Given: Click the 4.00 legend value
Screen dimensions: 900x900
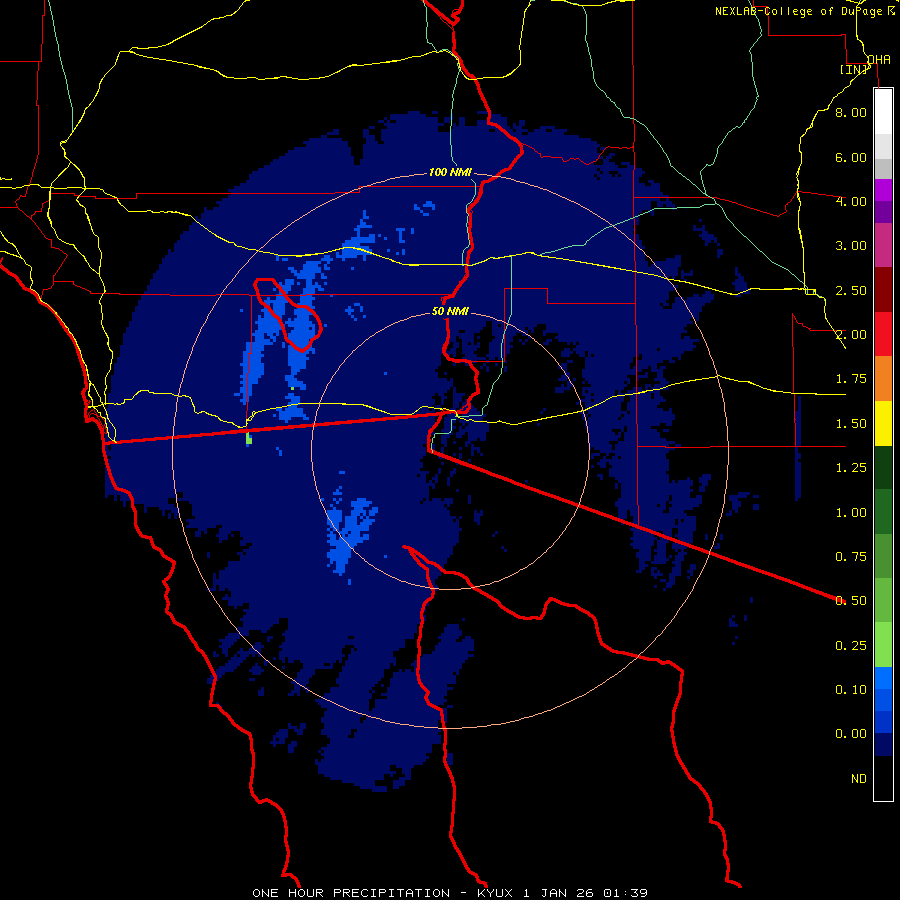Looking at the screenshot, I should [x=851, y=201].
